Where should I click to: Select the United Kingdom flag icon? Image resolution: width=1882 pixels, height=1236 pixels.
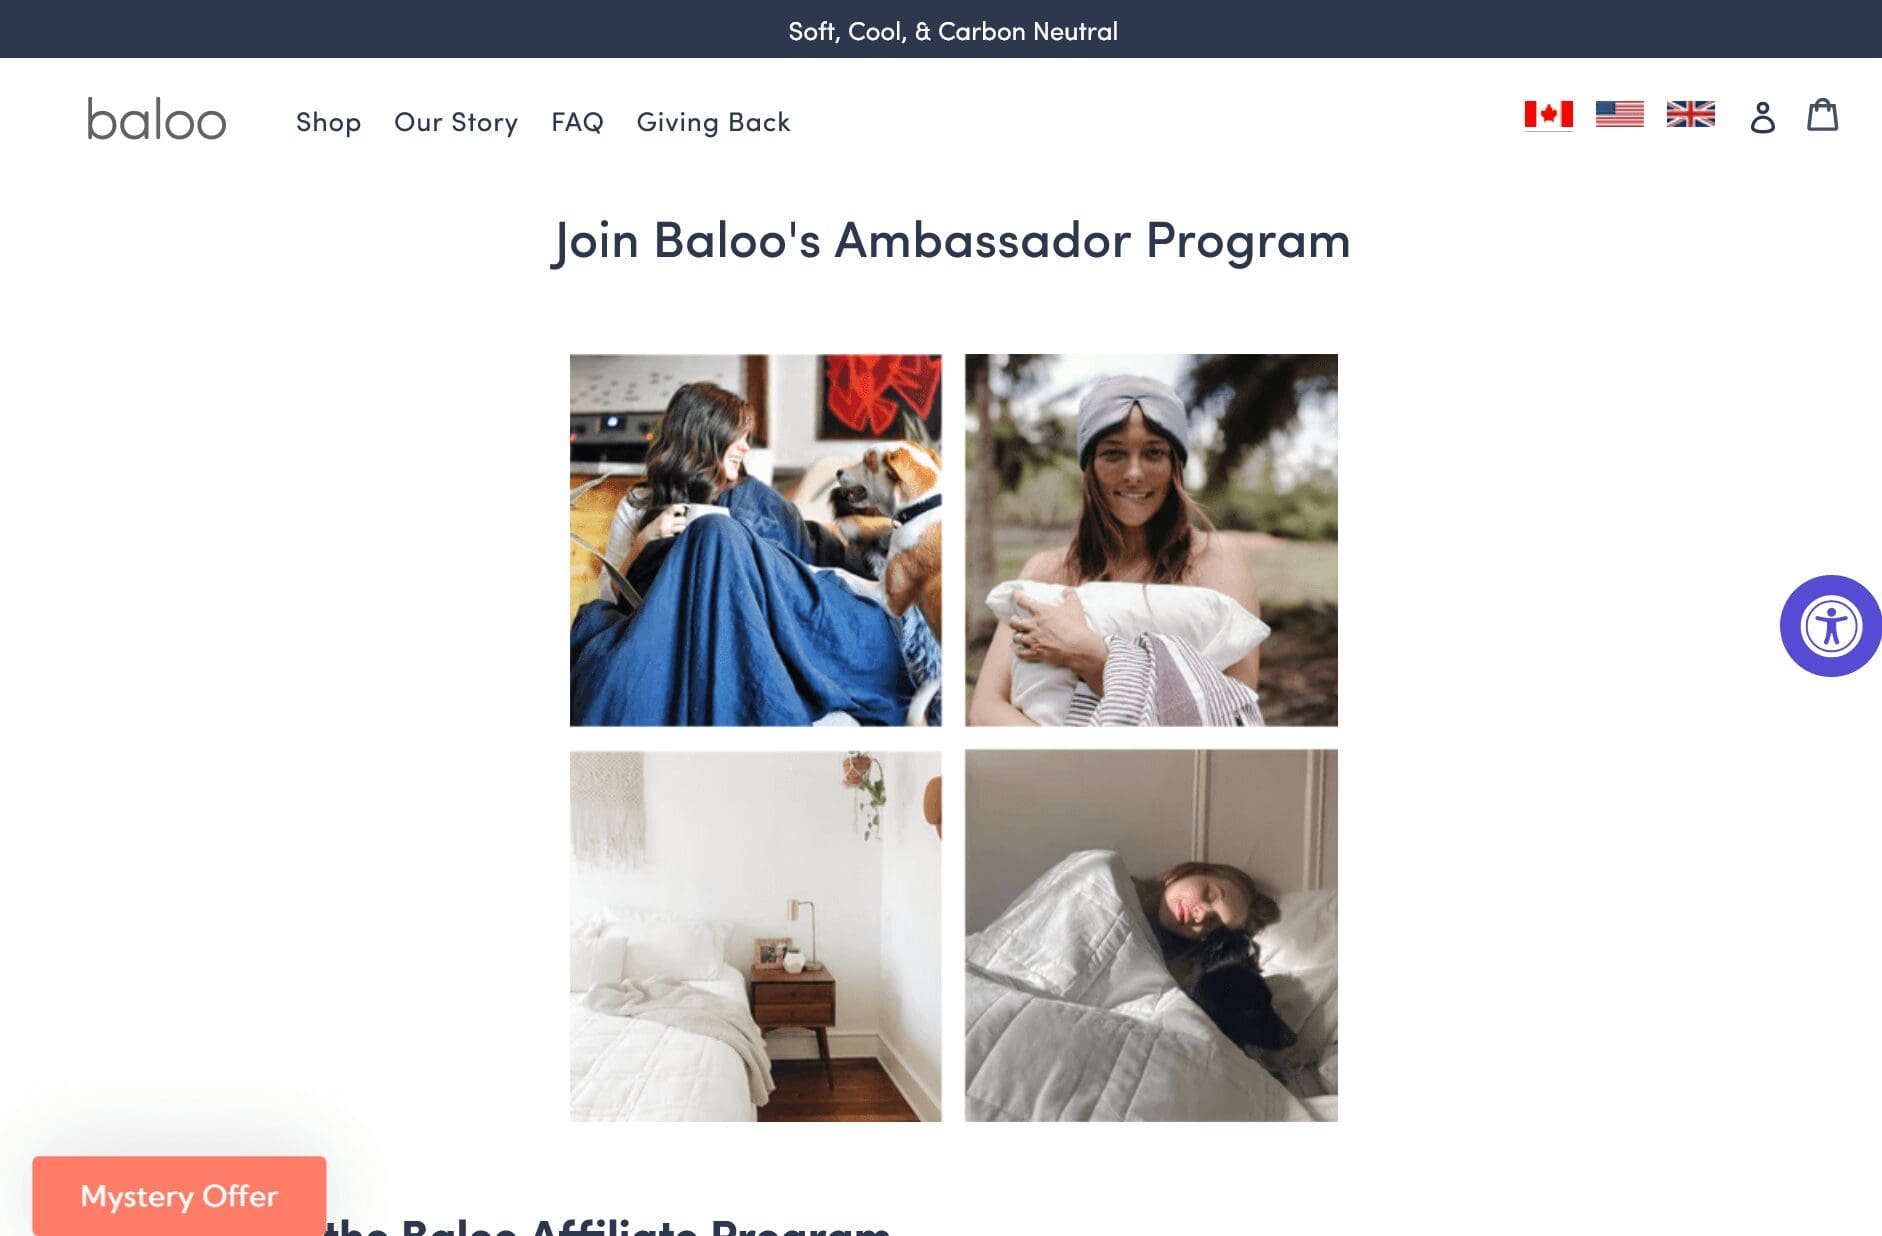click(1690, 115)
